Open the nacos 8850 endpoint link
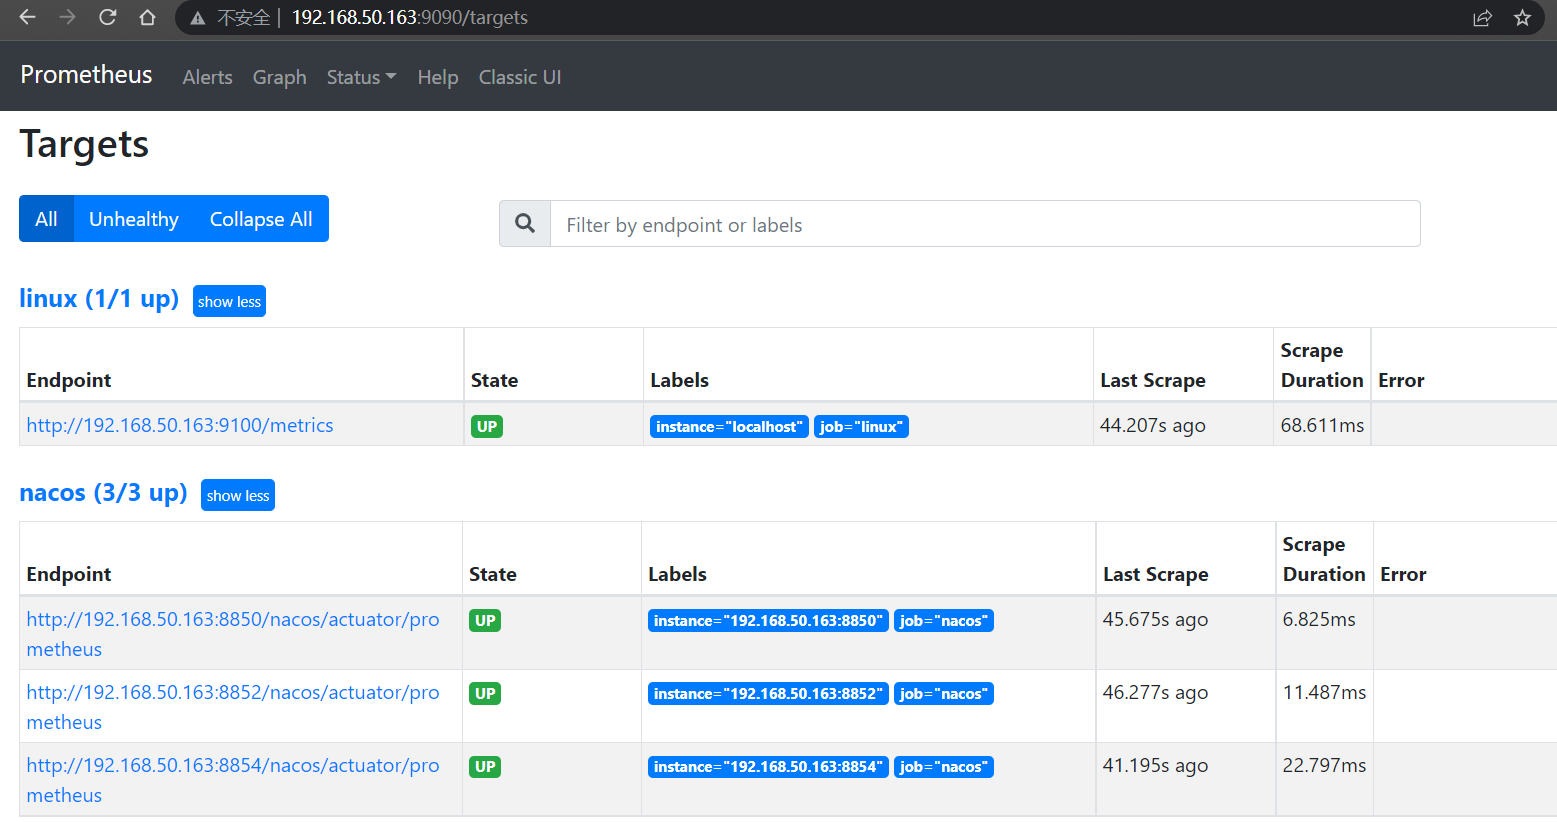 [232, 634]
